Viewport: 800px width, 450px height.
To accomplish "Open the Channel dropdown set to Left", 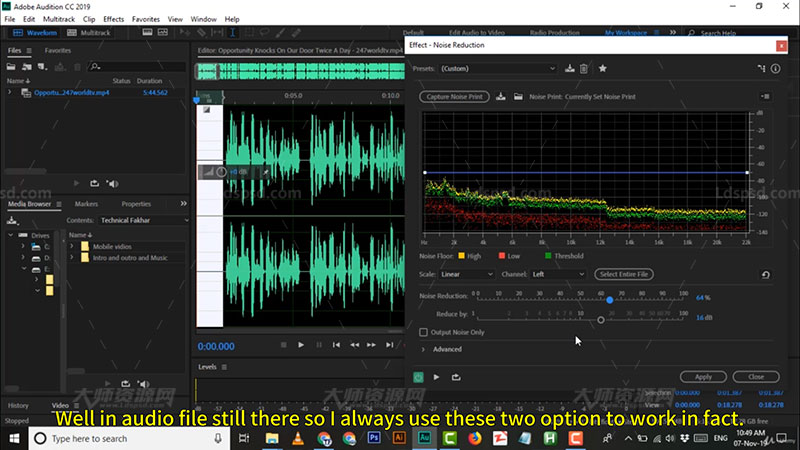I will (558, 274).
